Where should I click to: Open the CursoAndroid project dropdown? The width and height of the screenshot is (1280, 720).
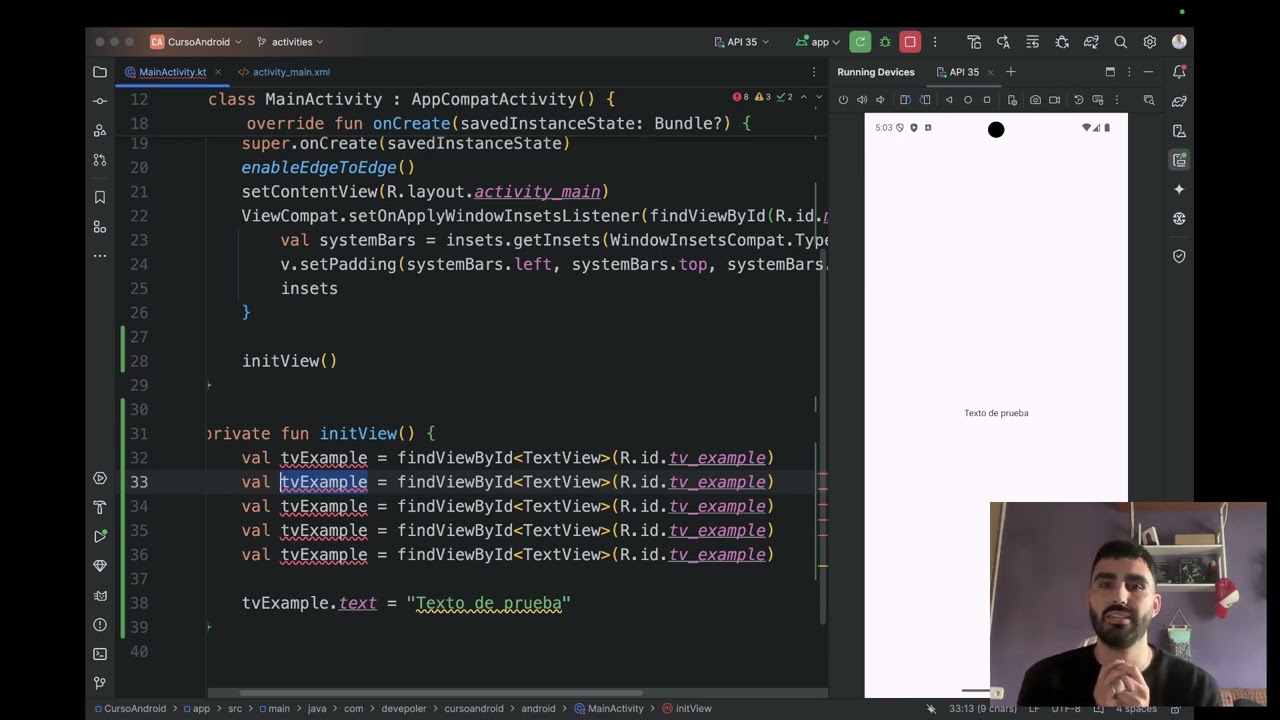click(196, 42)
